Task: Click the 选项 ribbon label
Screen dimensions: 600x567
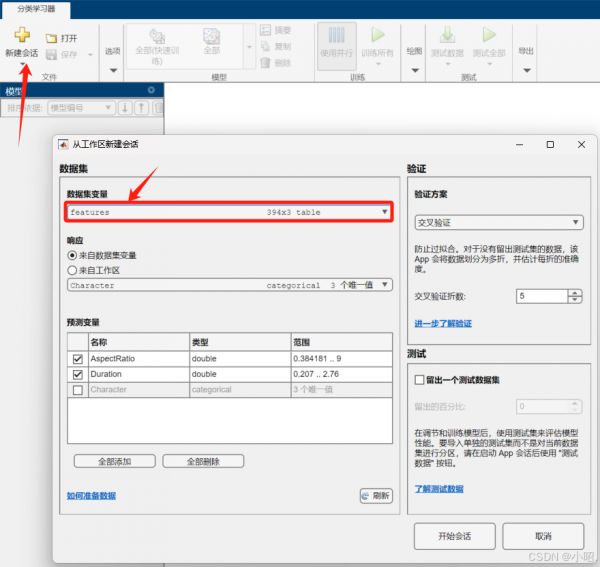Action: pyautogui.click(x=112, y=51)
